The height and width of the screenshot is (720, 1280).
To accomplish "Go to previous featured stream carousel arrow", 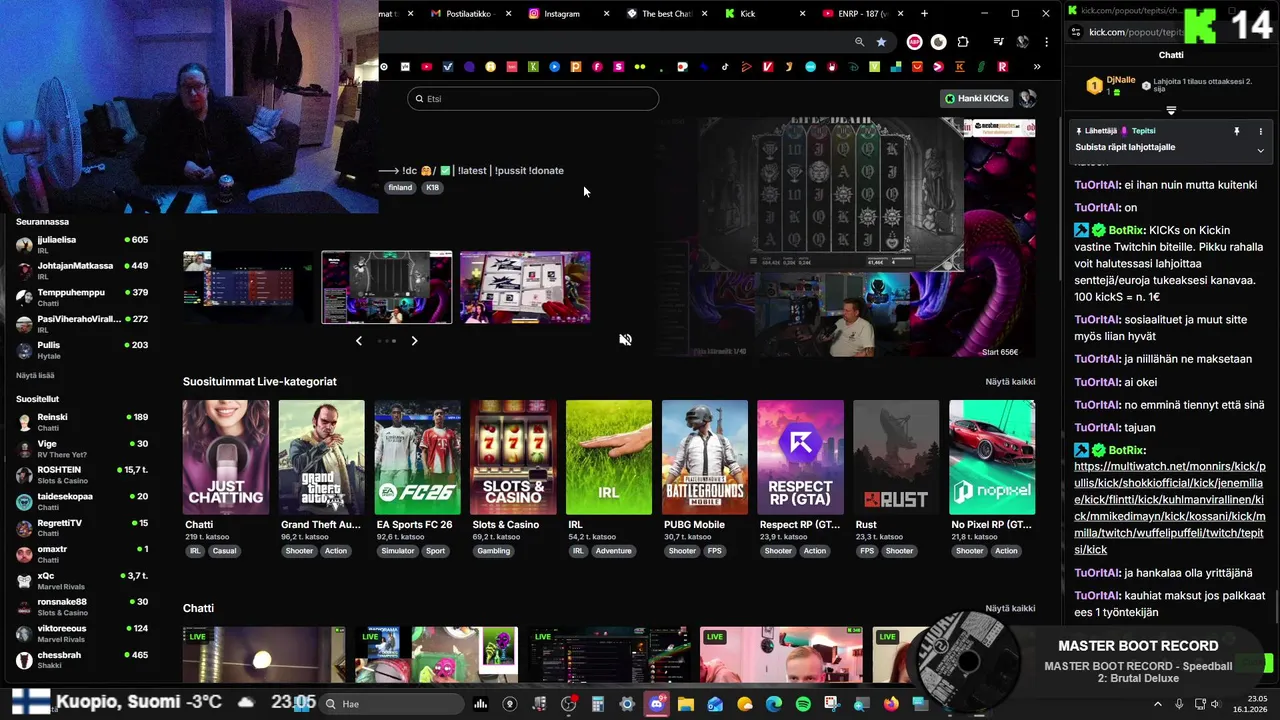I will point(359,341).
